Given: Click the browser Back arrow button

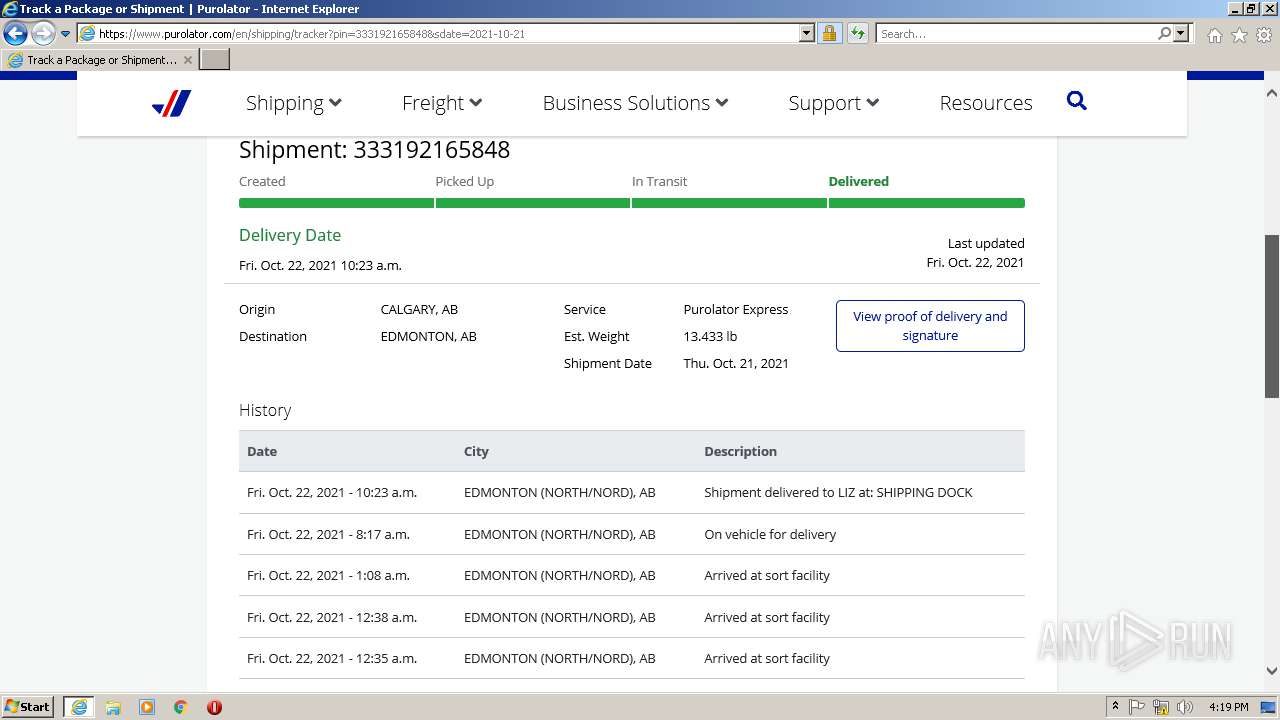Looking at the screenshot, I should [x=15, y=33].
